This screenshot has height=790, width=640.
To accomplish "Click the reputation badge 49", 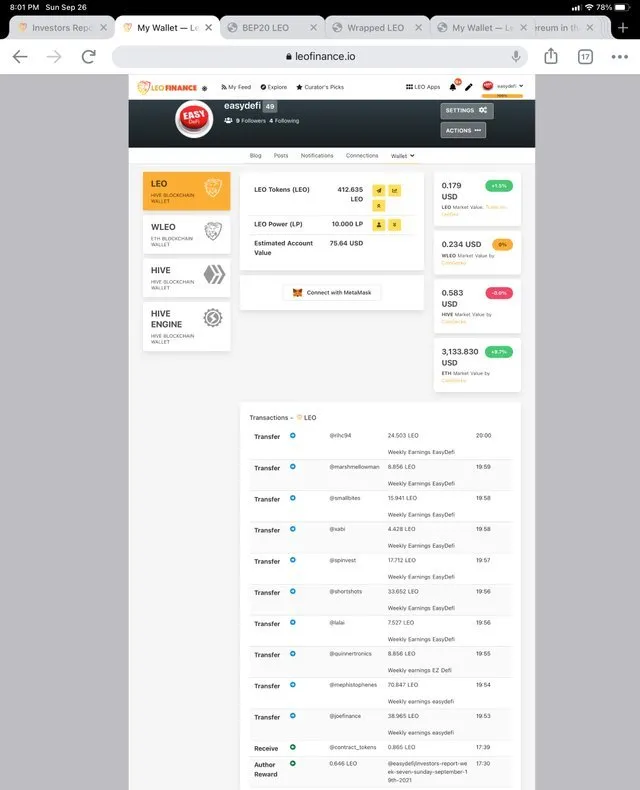I will (x=270, y=106).
